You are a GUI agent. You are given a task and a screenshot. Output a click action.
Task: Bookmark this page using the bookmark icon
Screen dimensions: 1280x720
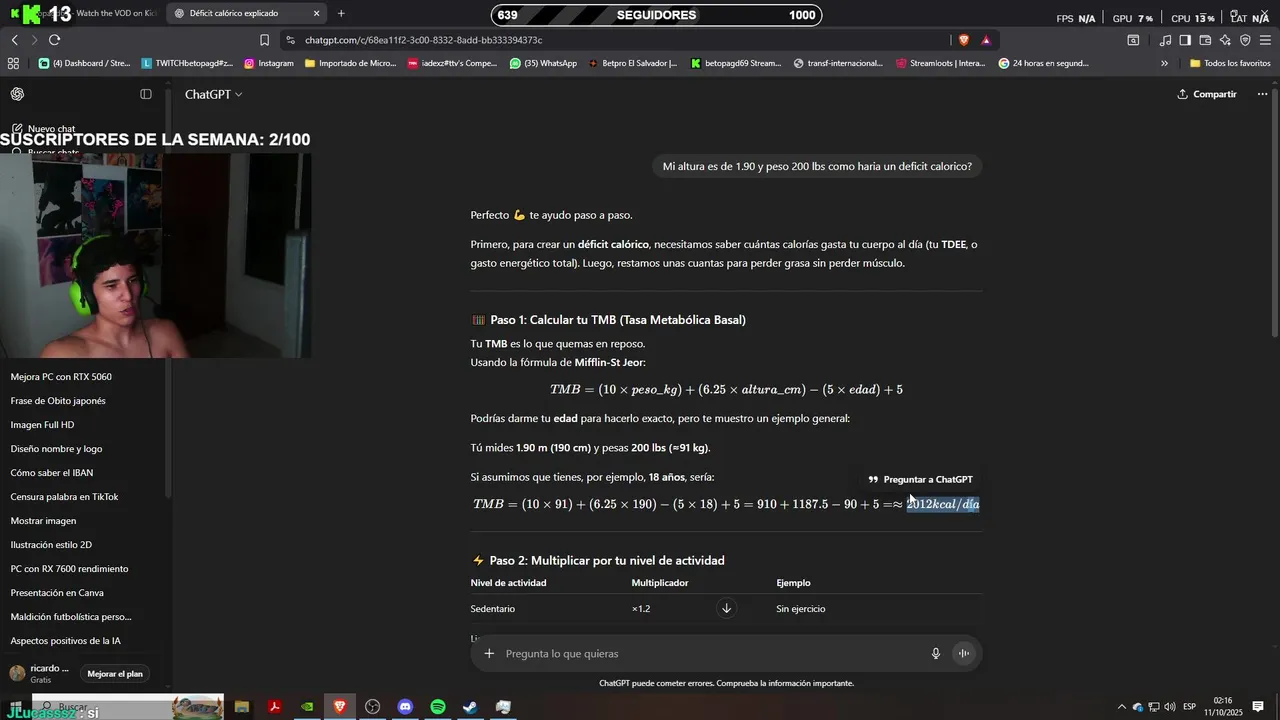(264, 40)
